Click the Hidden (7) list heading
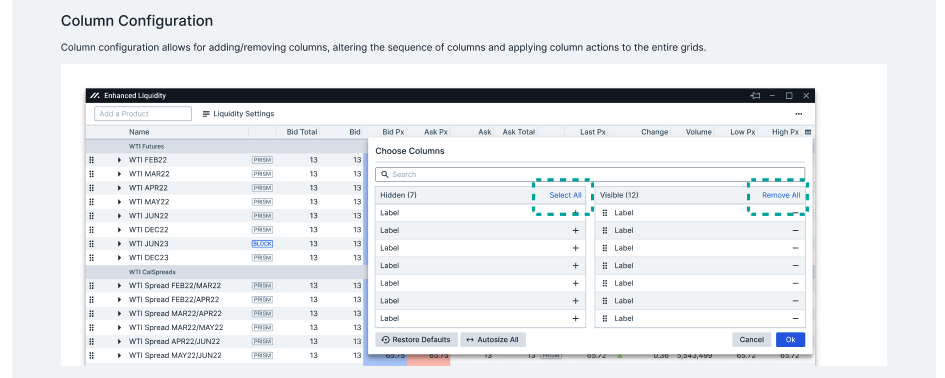The image size is (945, 378). pos(398,195)
